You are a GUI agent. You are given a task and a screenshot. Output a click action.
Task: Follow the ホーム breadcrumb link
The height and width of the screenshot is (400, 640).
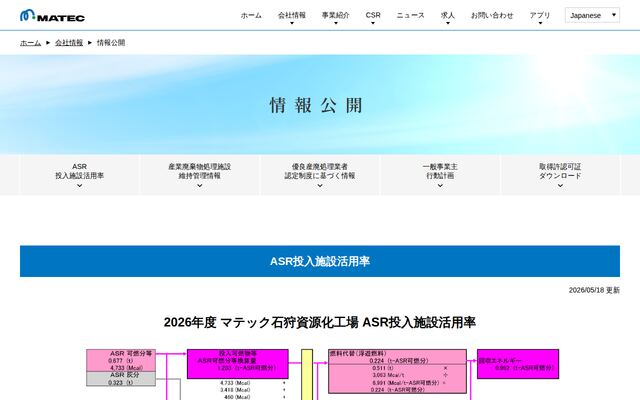(x=31, y=42)
